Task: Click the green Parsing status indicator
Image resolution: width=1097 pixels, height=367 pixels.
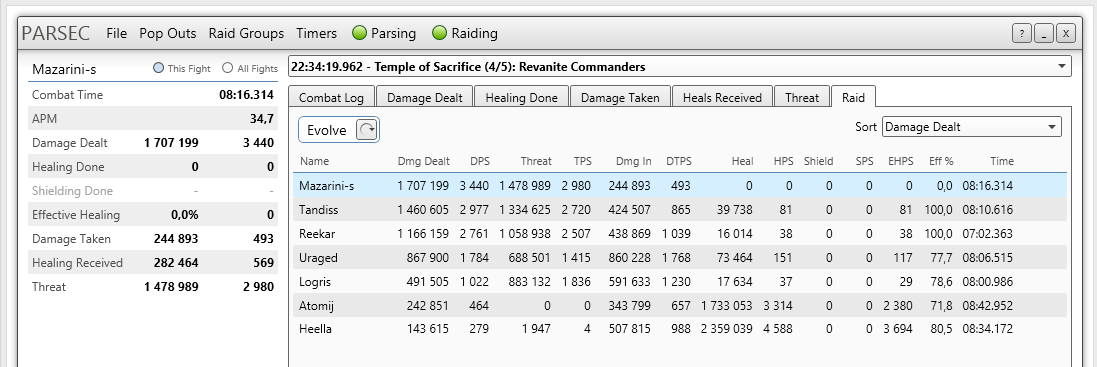Action: [x=360, y=33]
